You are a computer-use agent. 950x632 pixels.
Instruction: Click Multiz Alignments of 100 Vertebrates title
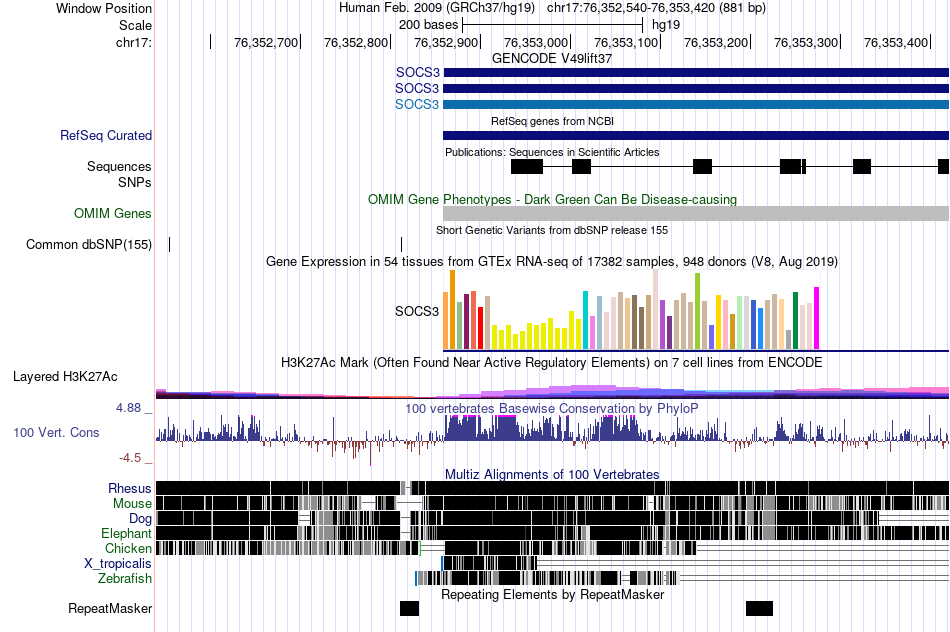(x=552, y=474)
